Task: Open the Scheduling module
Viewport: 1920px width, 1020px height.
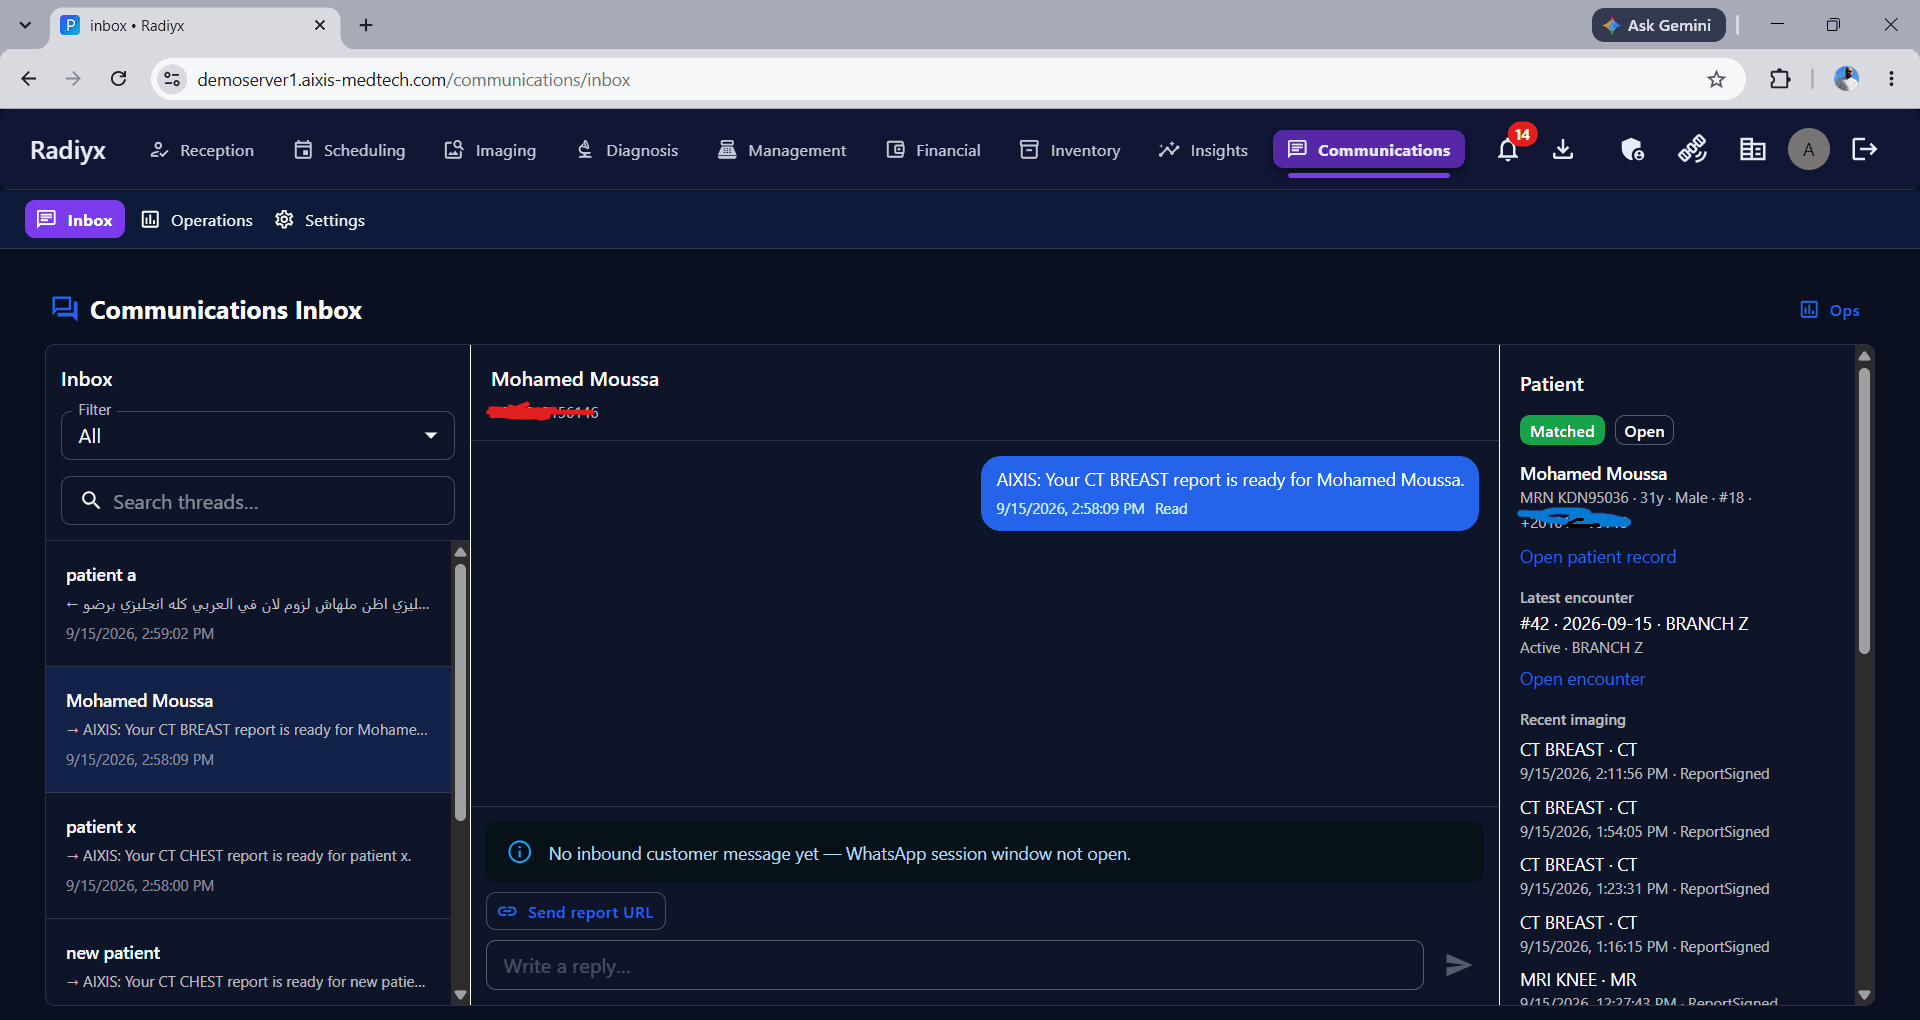Action: [x=349, y=150]
